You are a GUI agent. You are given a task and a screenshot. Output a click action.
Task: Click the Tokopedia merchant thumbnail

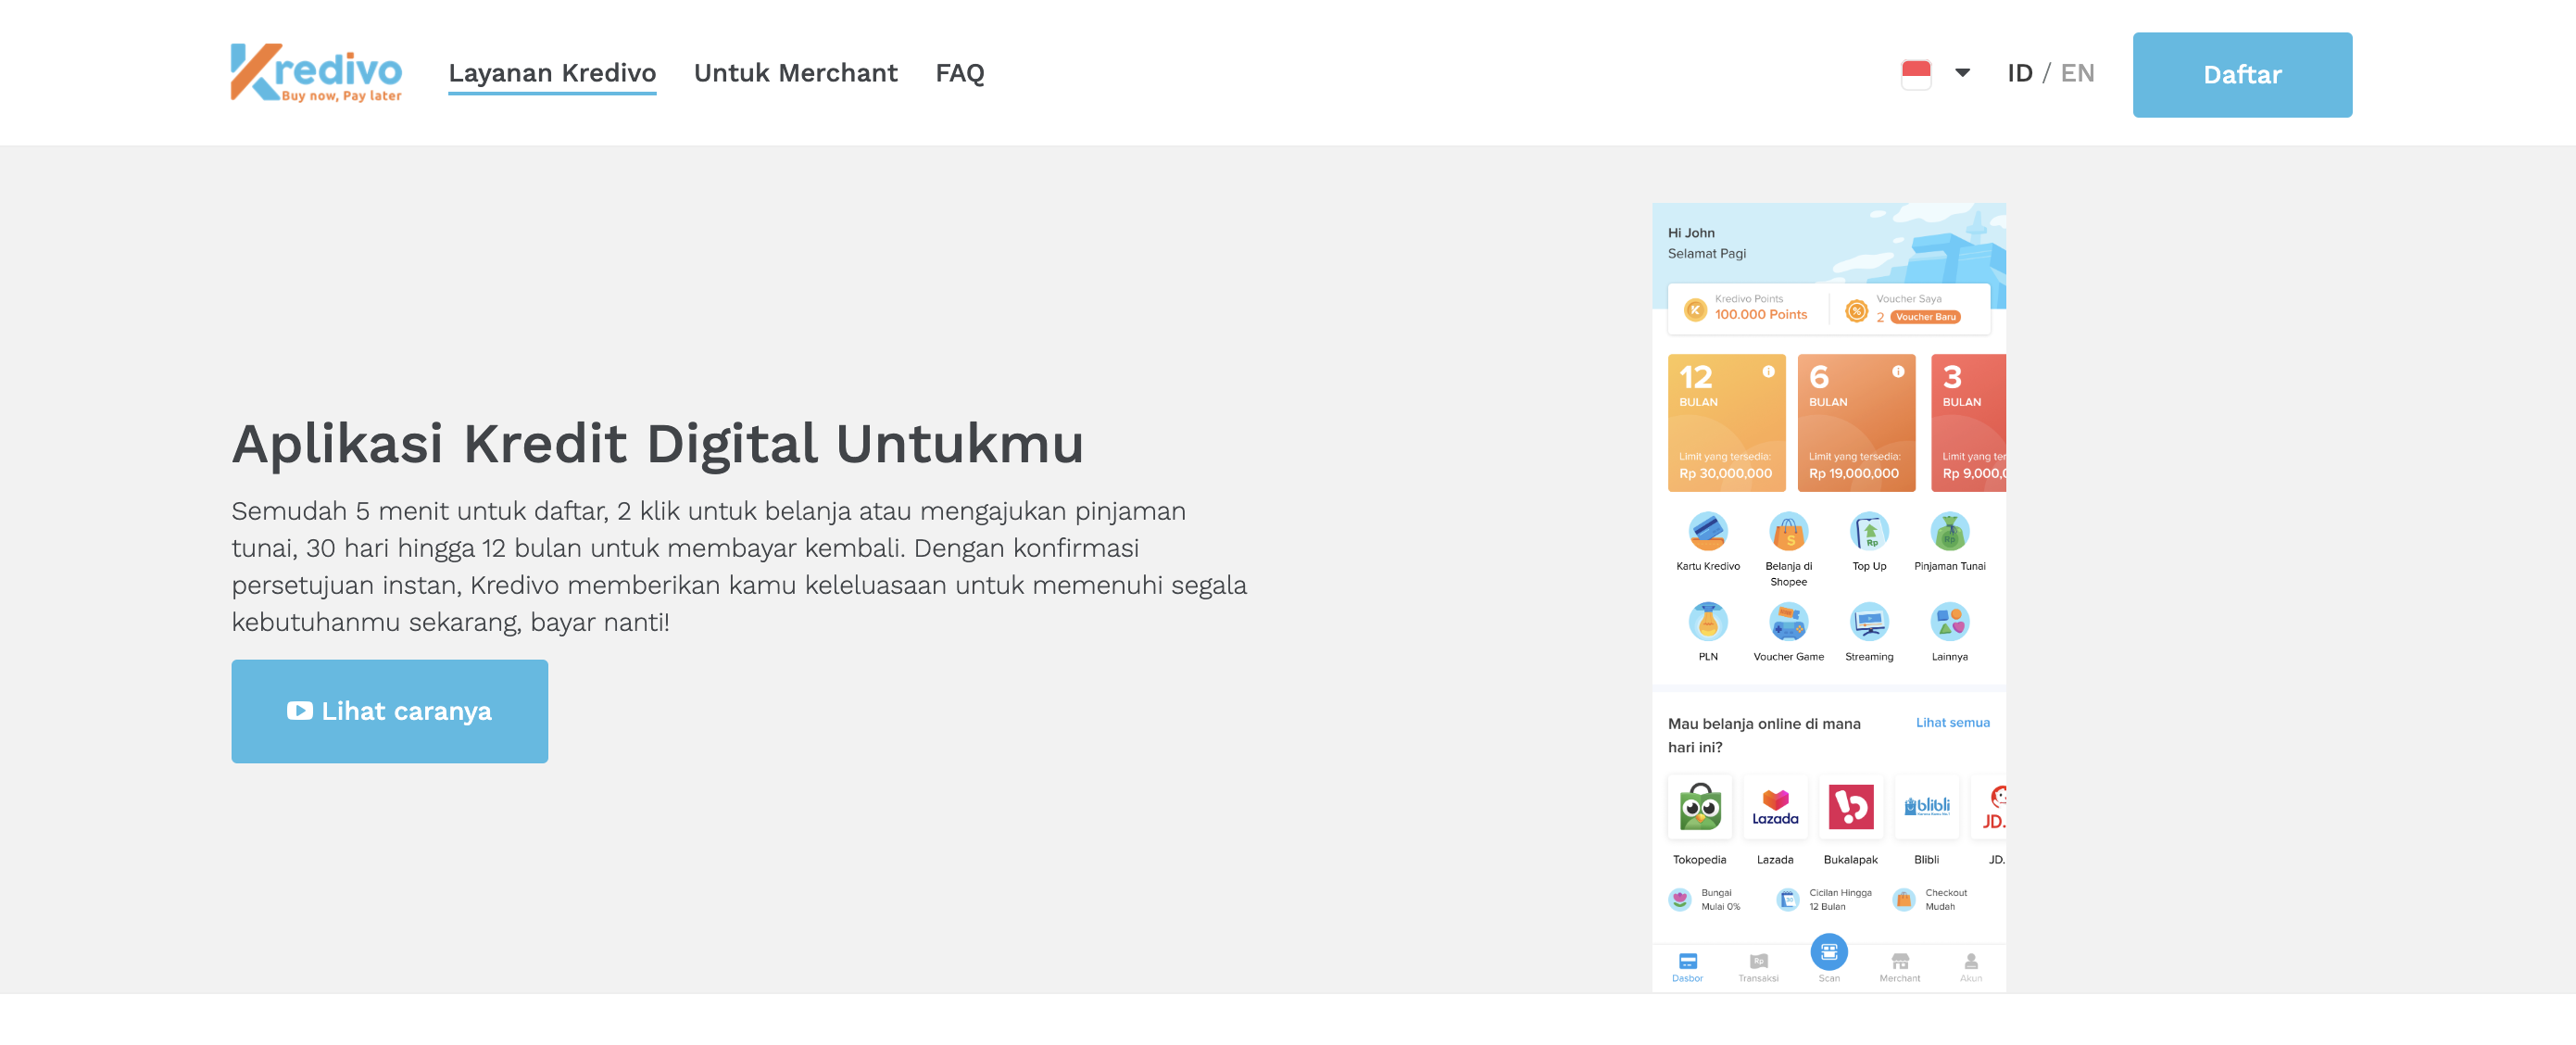[1699, 807]
